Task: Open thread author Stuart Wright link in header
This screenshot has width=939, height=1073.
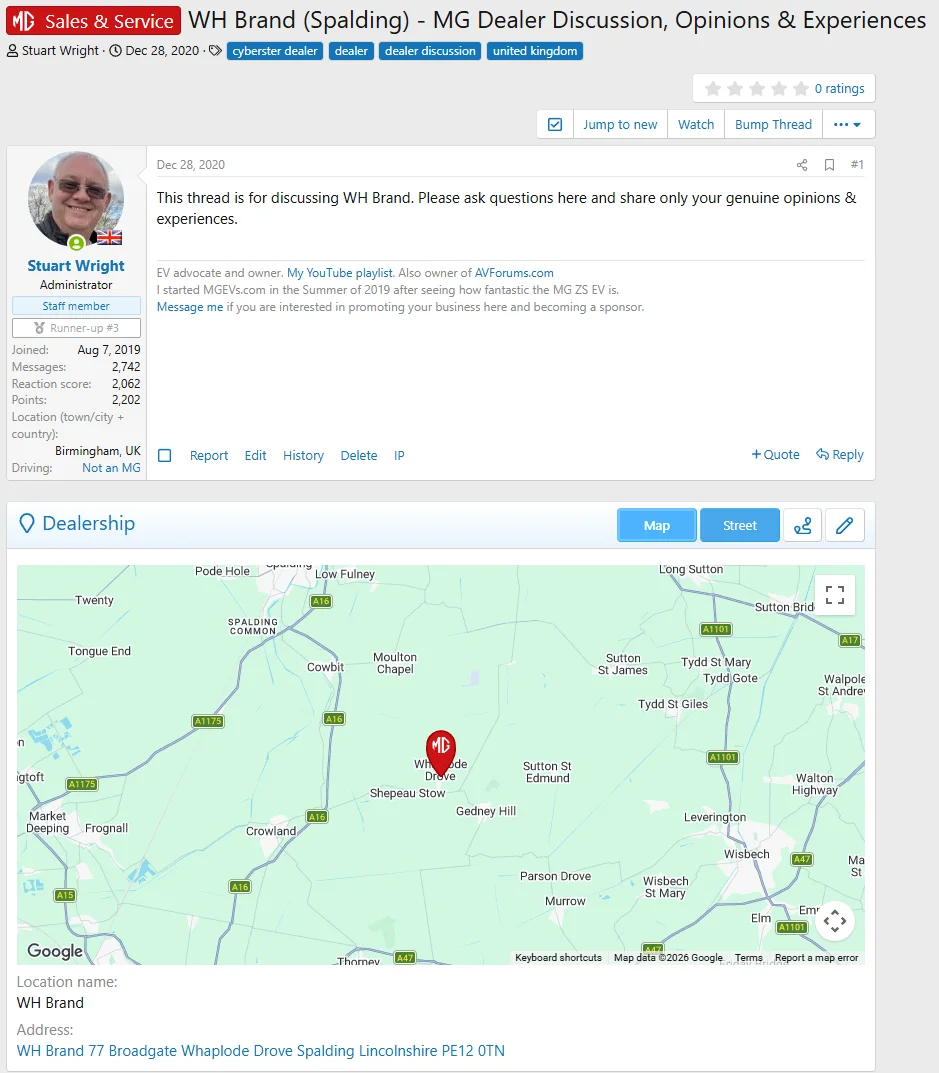Action: coord(60,51)
